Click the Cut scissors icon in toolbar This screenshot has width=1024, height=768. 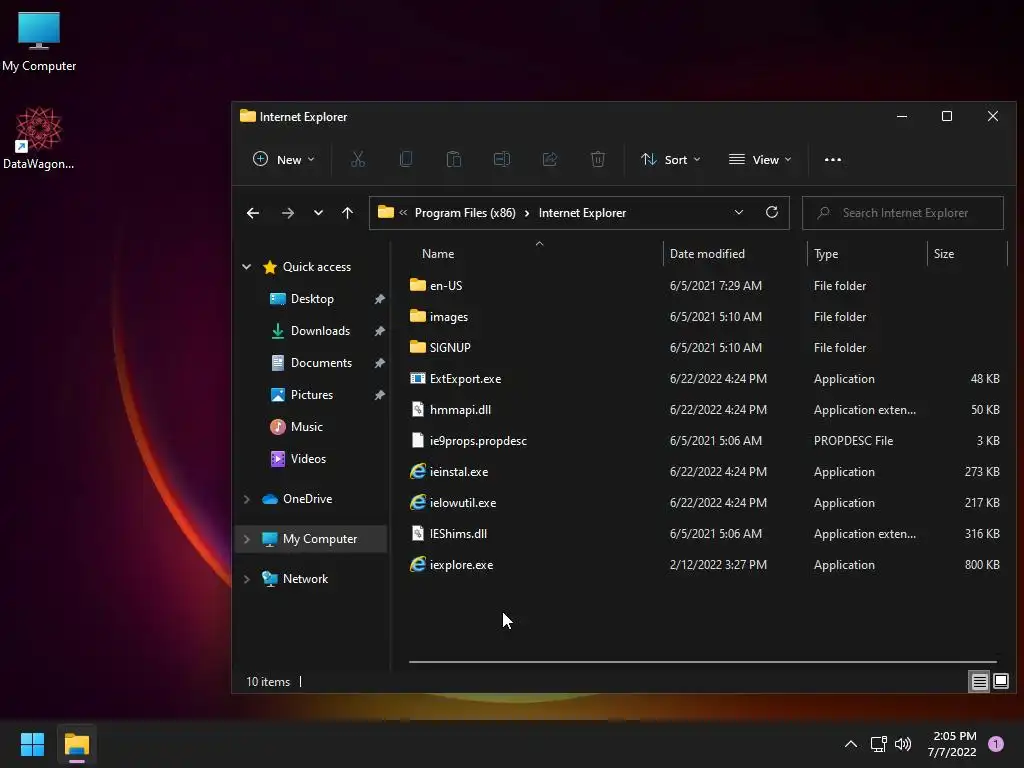[x=357, y=159]
